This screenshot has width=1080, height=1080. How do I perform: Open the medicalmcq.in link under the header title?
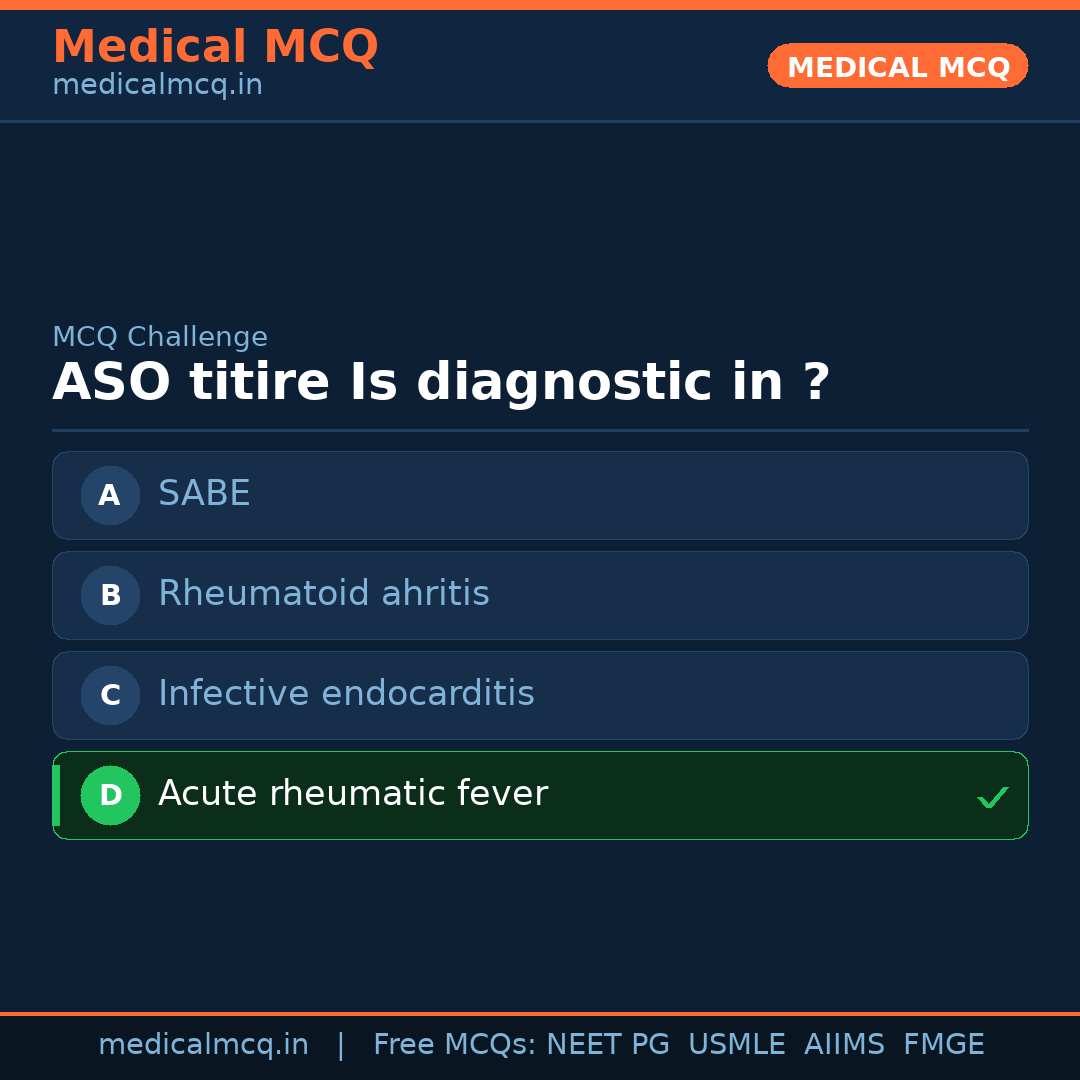tap(157, 86)
